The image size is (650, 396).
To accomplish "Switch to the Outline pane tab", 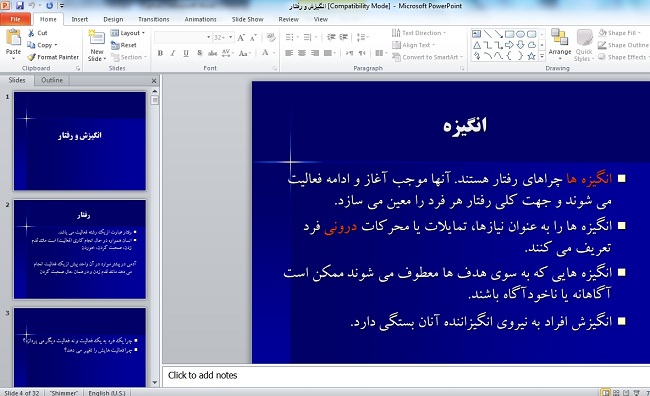I will point(52,80).
